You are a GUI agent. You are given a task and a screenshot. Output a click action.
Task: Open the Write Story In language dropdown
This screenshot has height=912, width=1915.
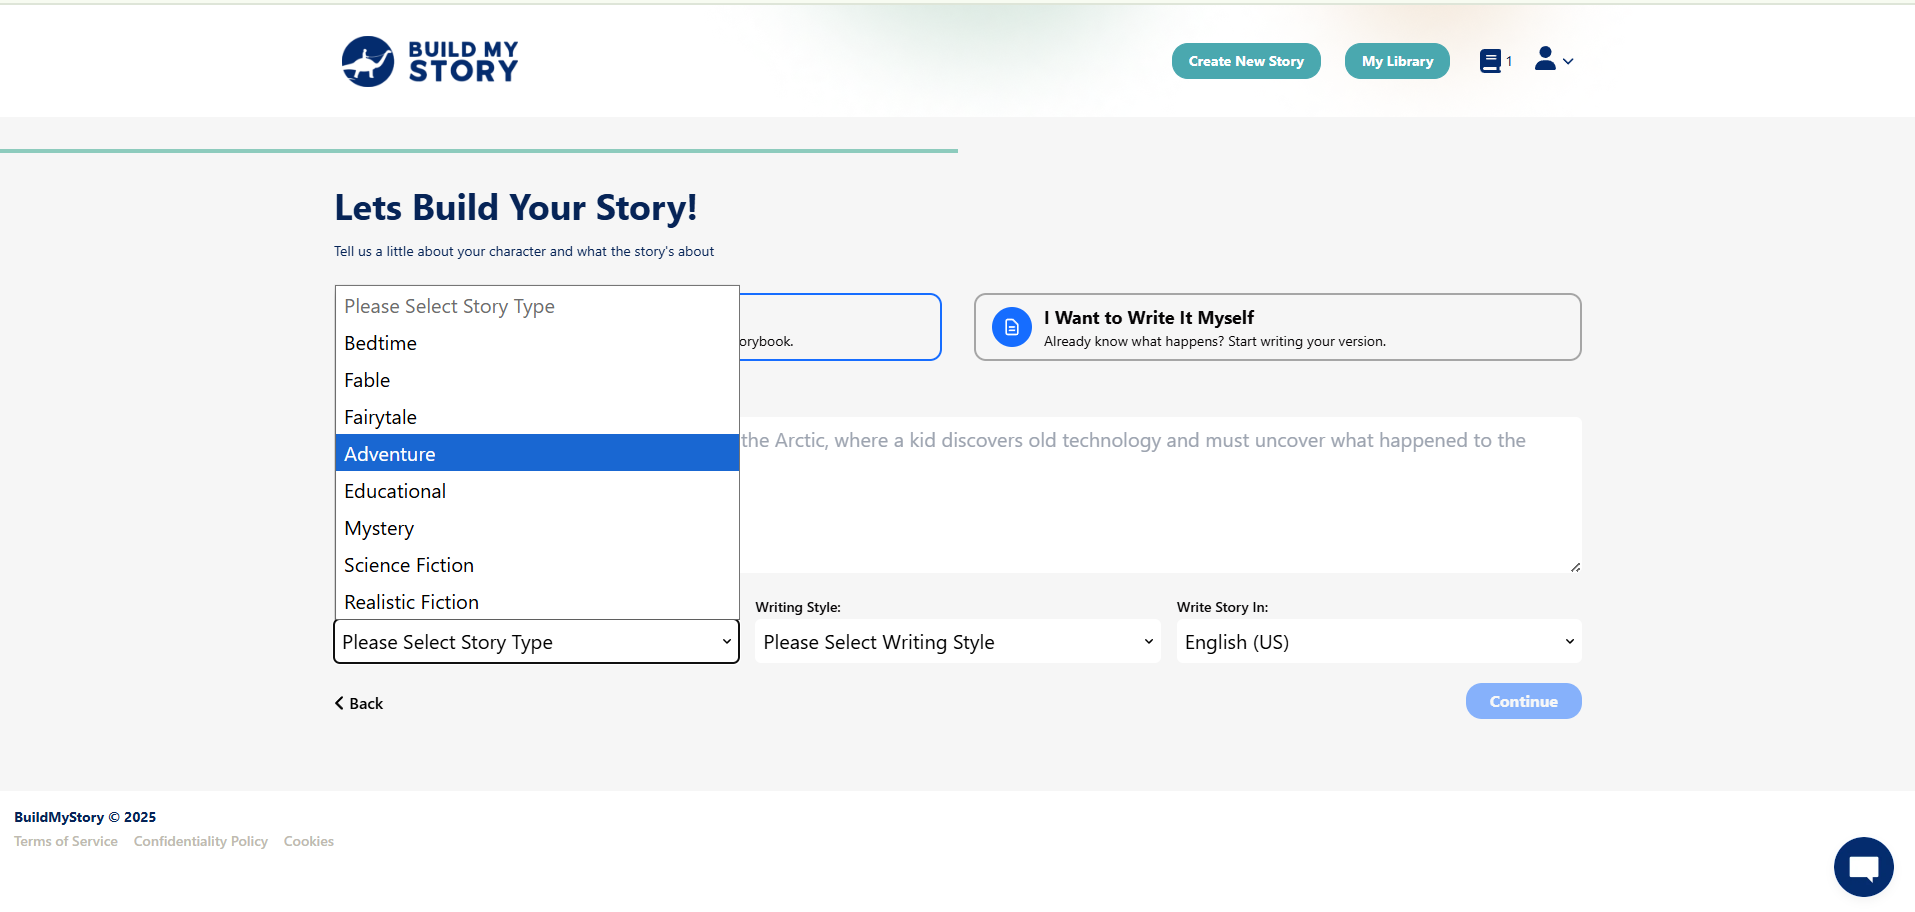pos(1378,642)
